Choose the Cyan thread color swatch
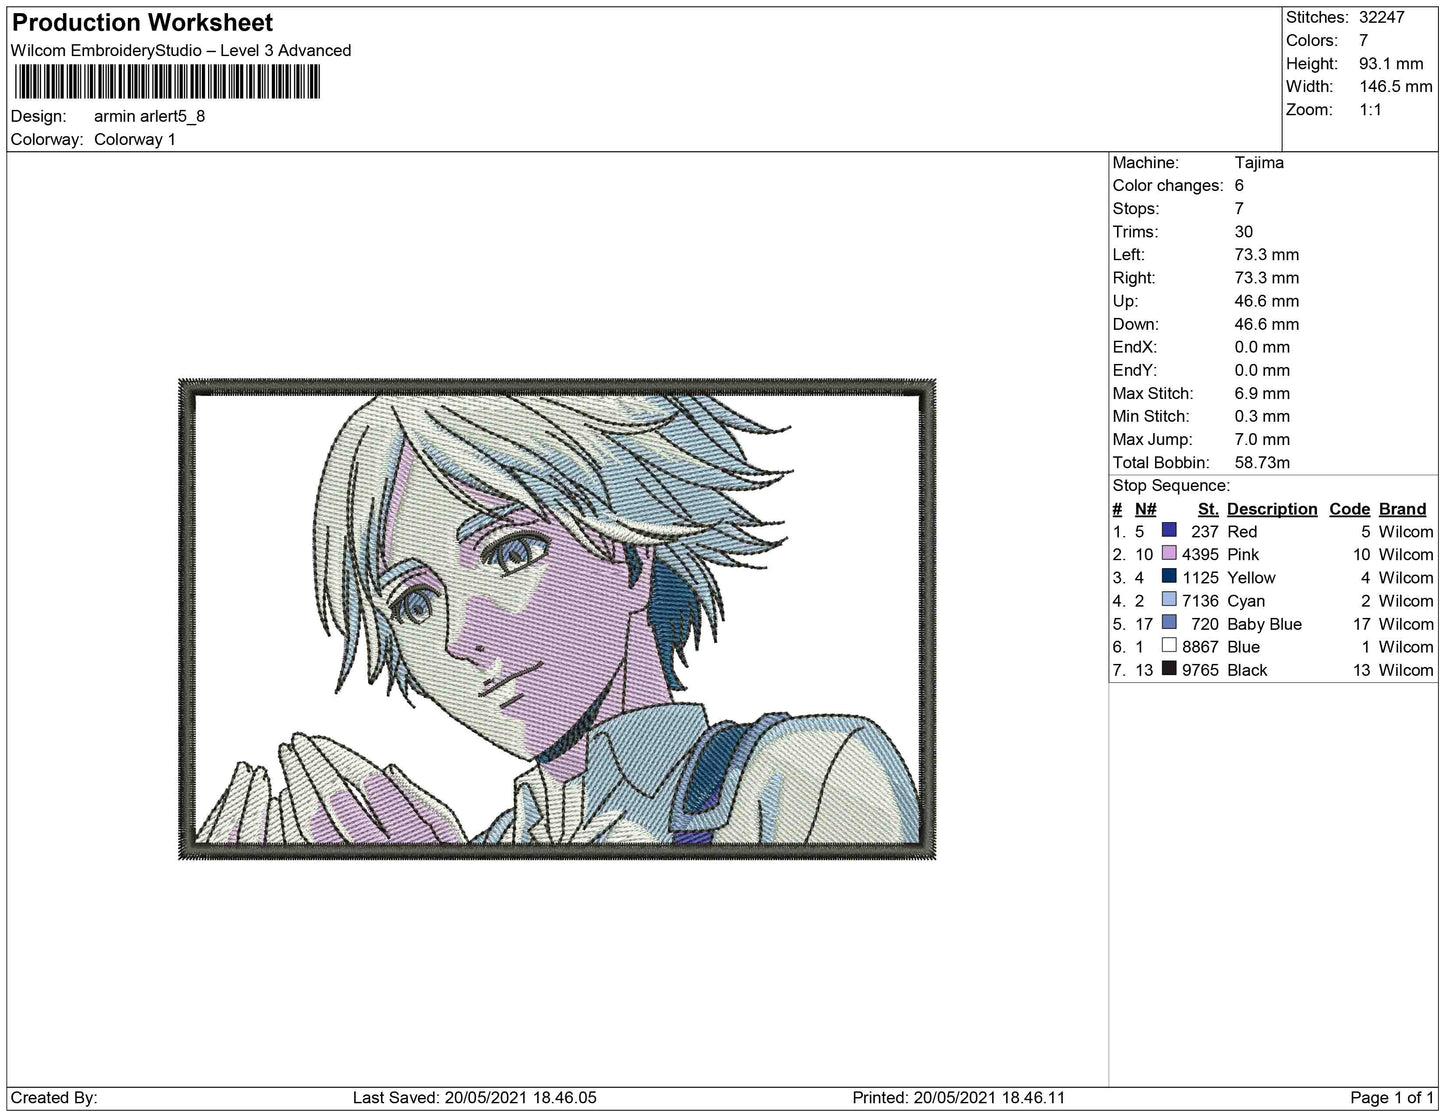This screenshot has width=1445, height=1112. point(1169,600)
